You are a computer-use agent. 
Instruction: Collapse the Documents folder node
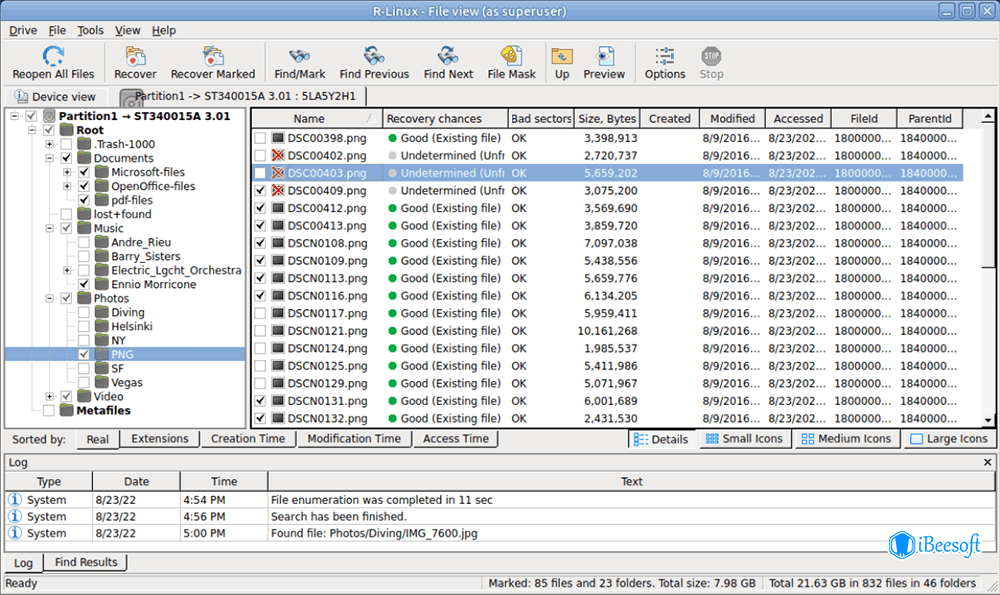49,158
